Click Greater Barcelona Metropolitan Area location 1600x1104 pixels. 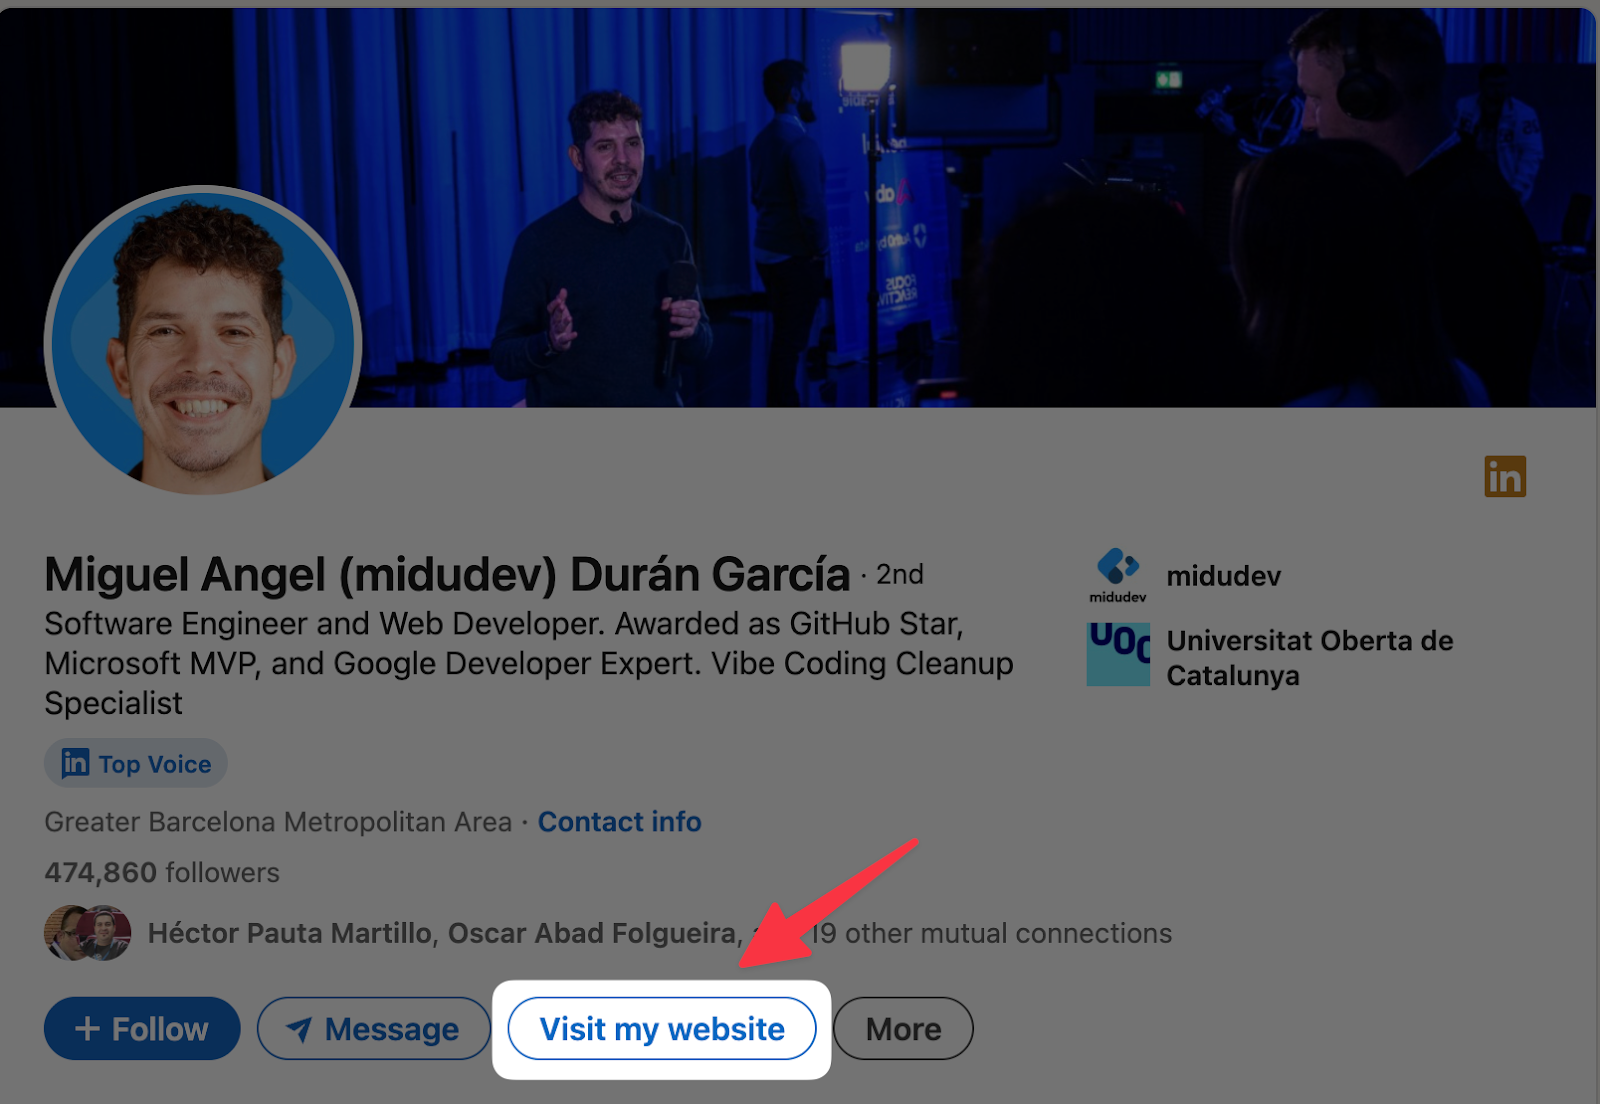276,822
